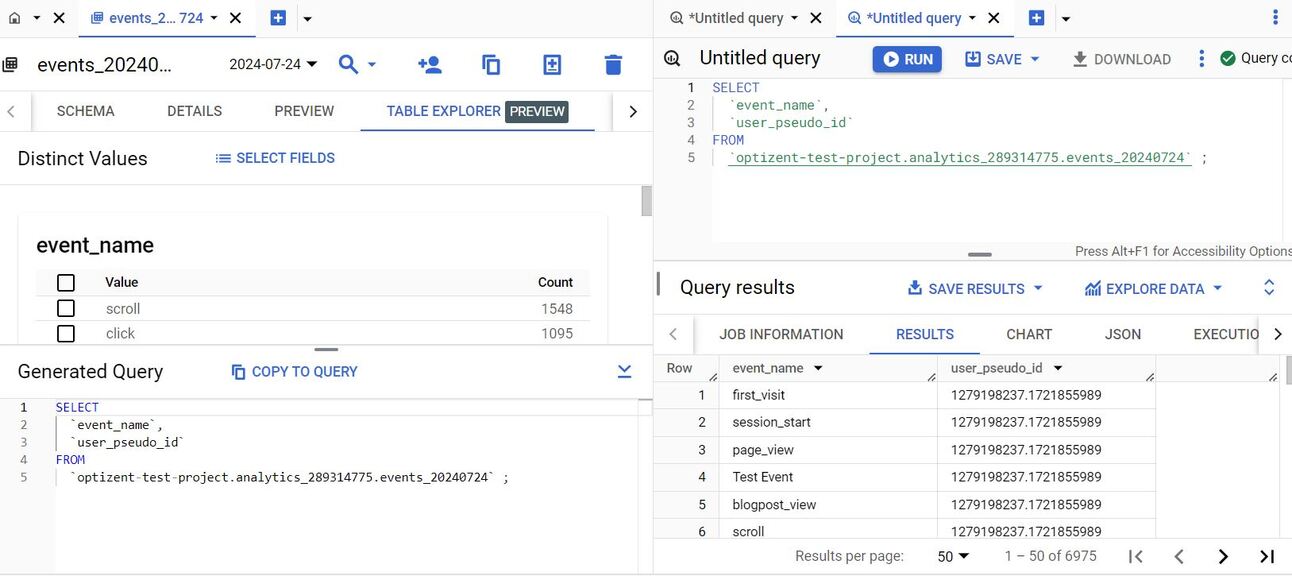Copy the events table

point(490,63)
